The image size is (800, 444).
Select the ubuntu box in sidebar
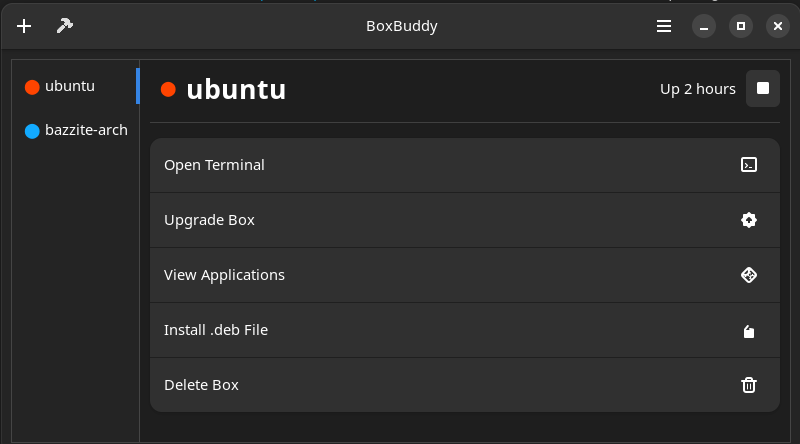pyautogui.click(x=76, y=86)
